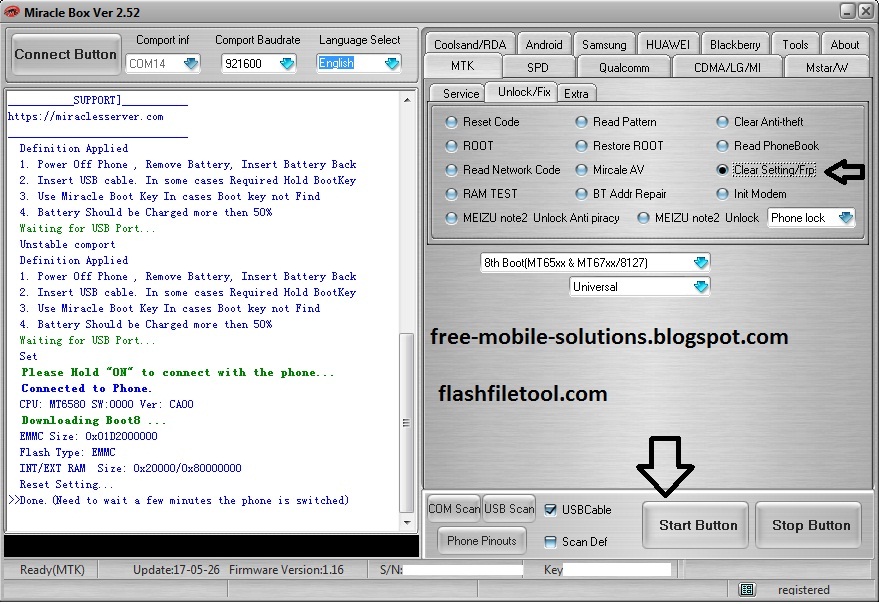Image resolution: width=879 pixels, height=604 pixels.
Task: Choose the Init Modem option
Action: [751, 193]
